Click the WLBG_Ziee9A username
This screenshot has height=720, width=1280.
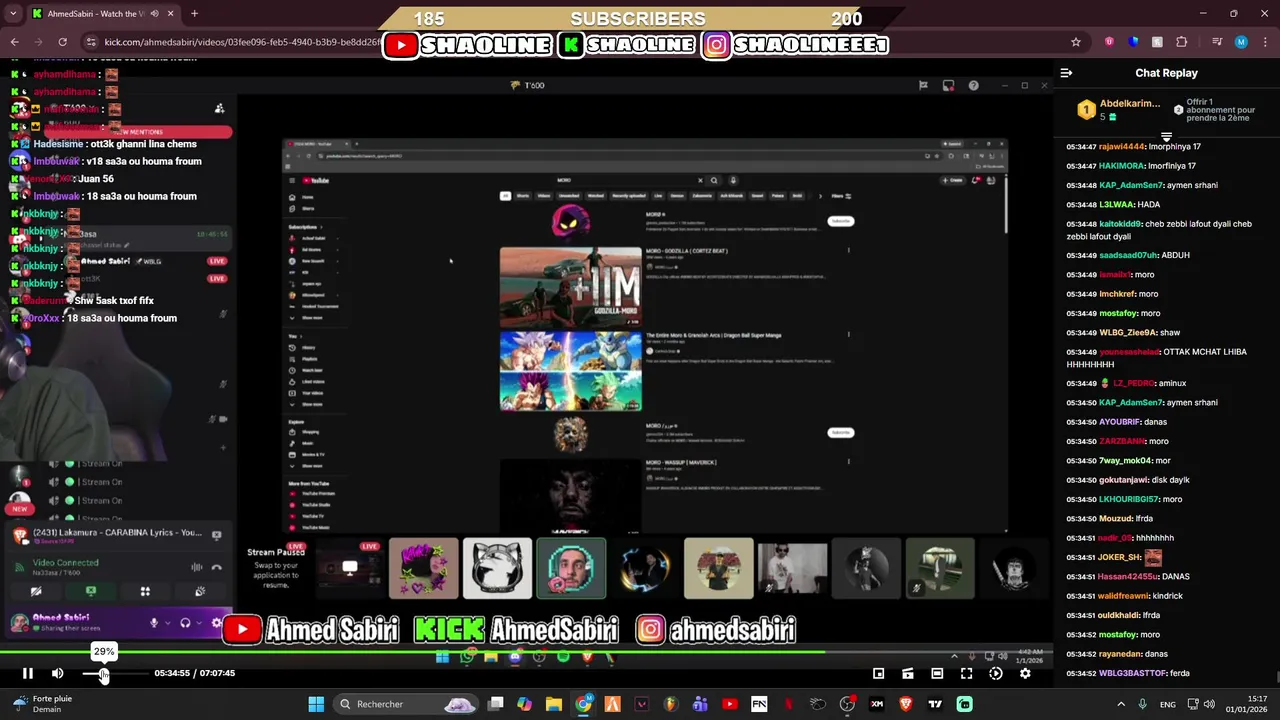[1127, 333]
